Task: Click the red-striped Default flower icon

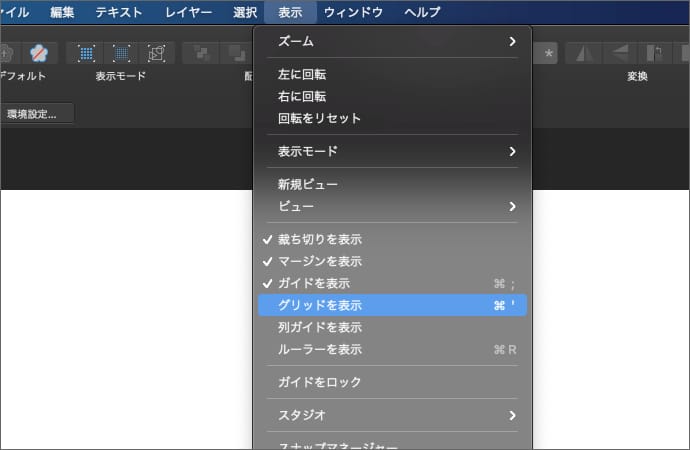Action: tap(37, 53)
